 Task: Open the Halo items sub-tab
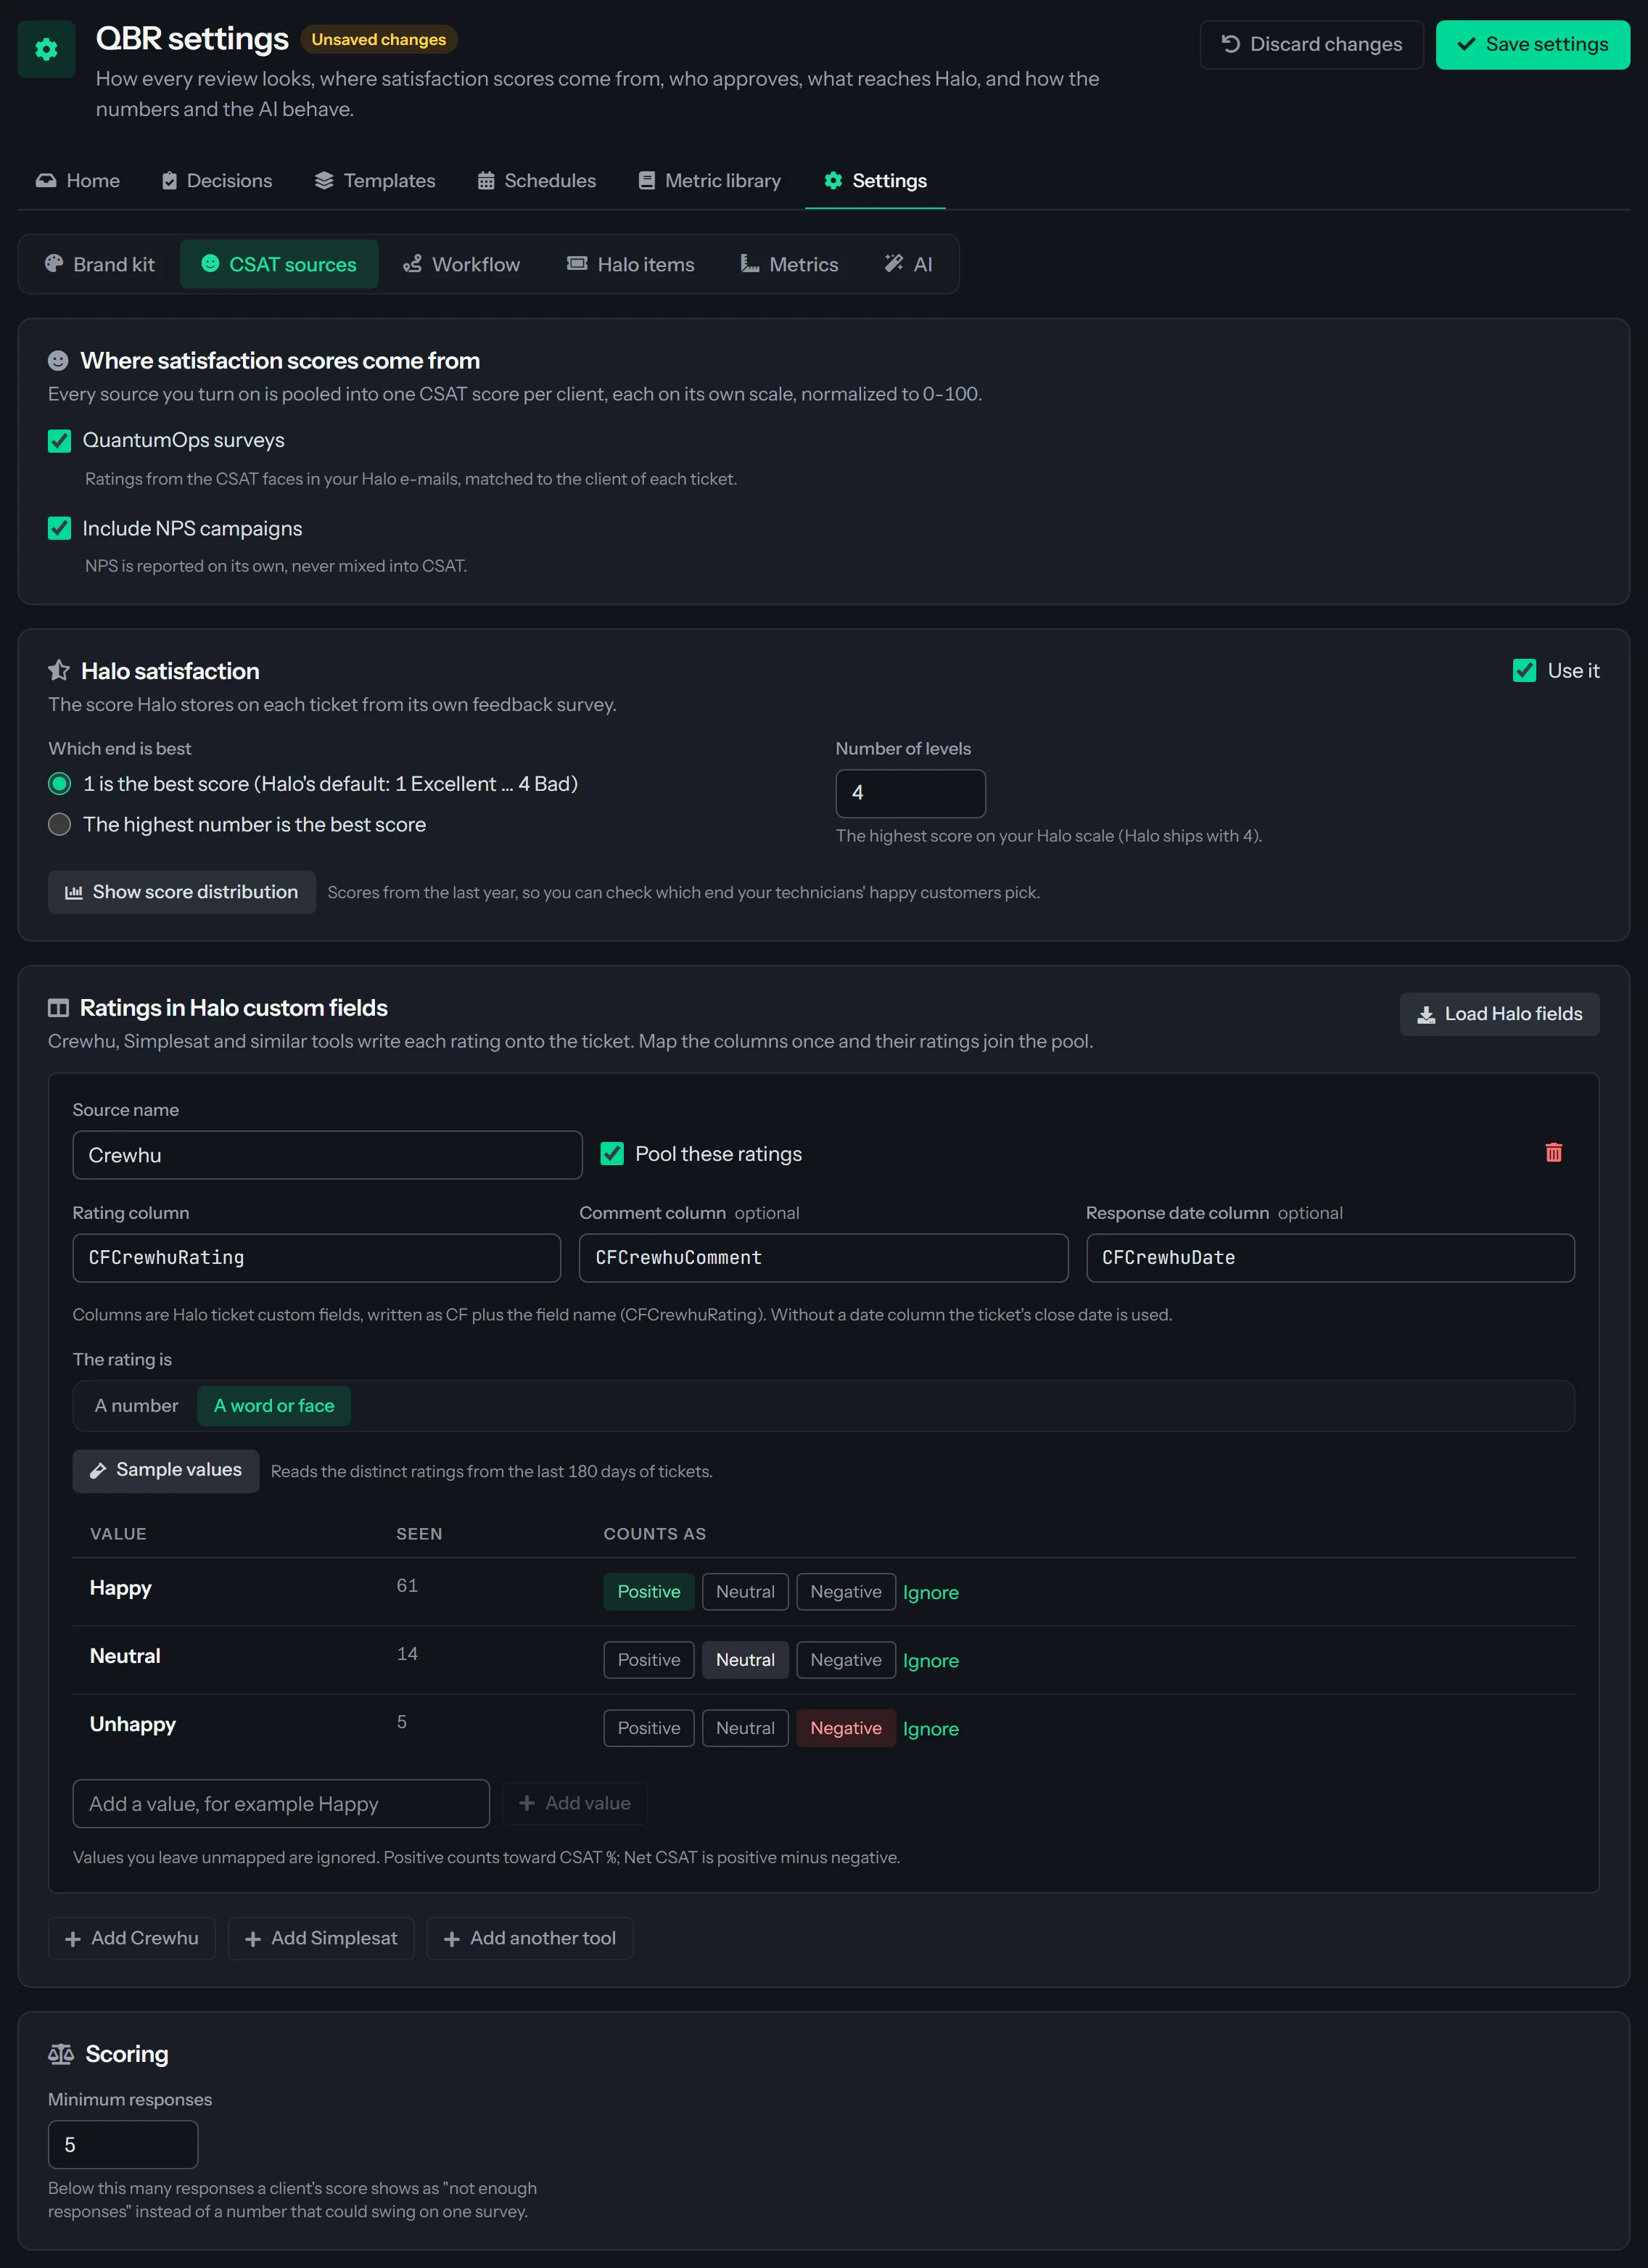630,265
